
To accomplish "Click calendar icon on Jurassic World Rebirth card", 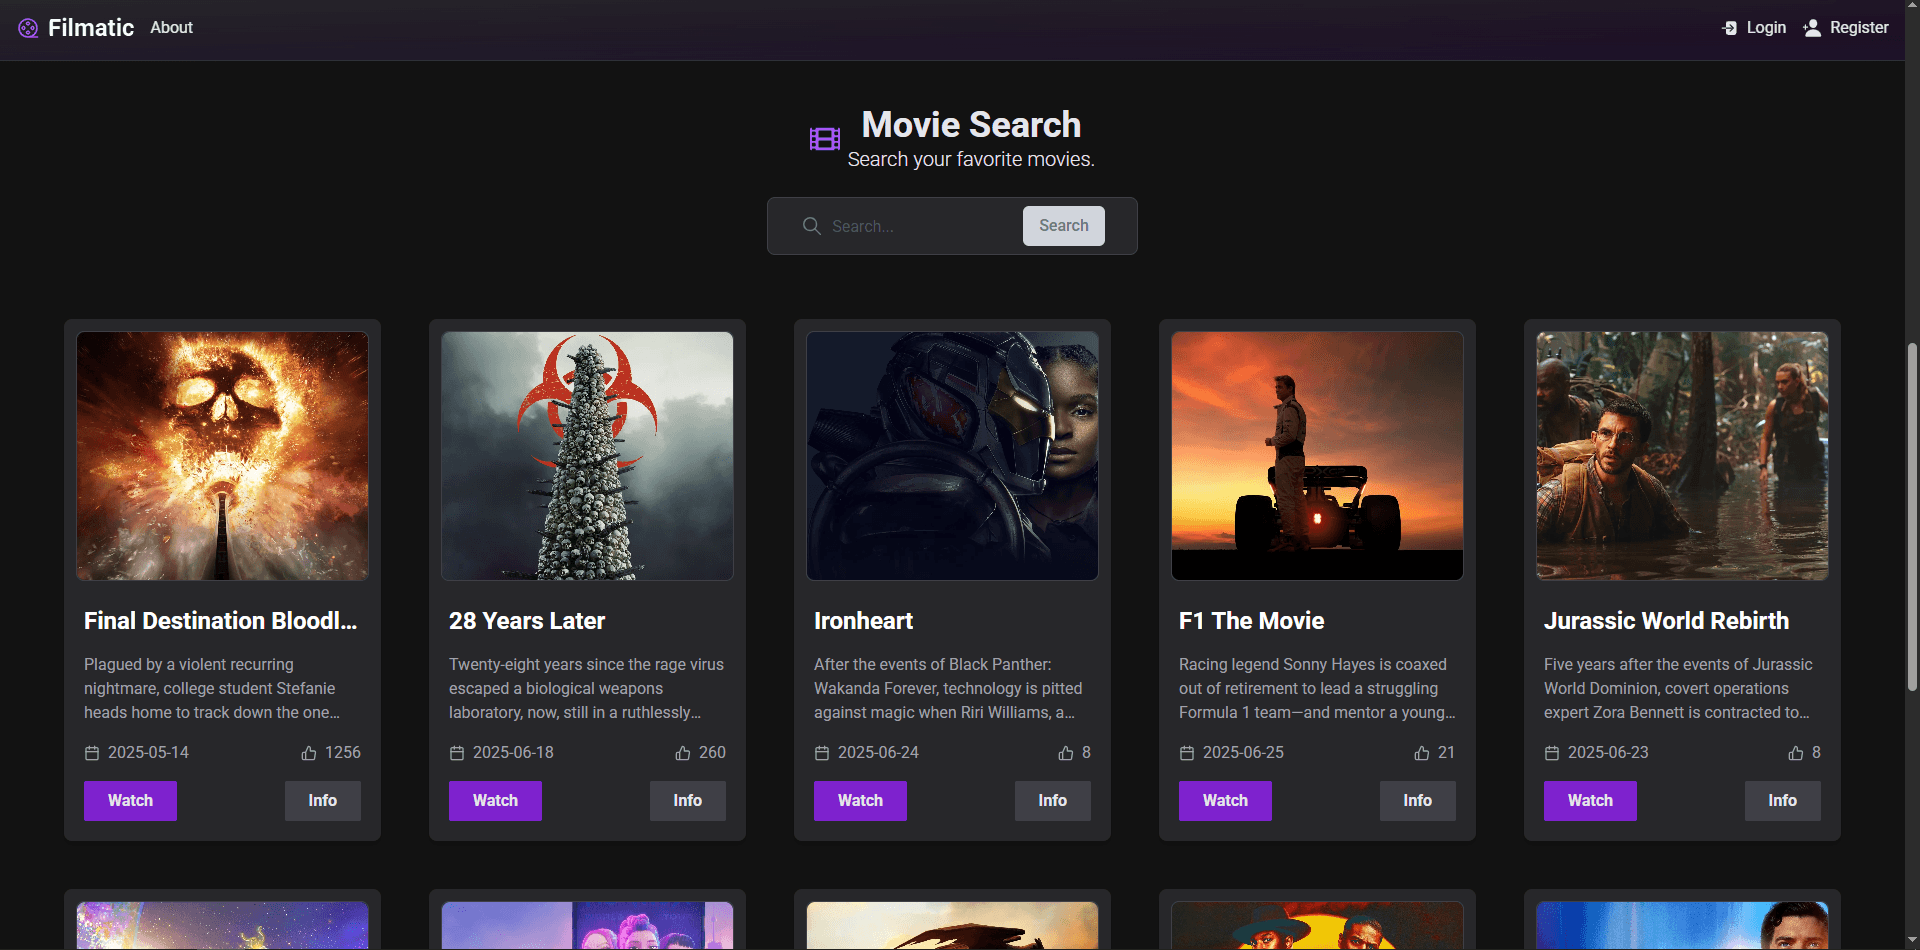I will (1552, 753).
